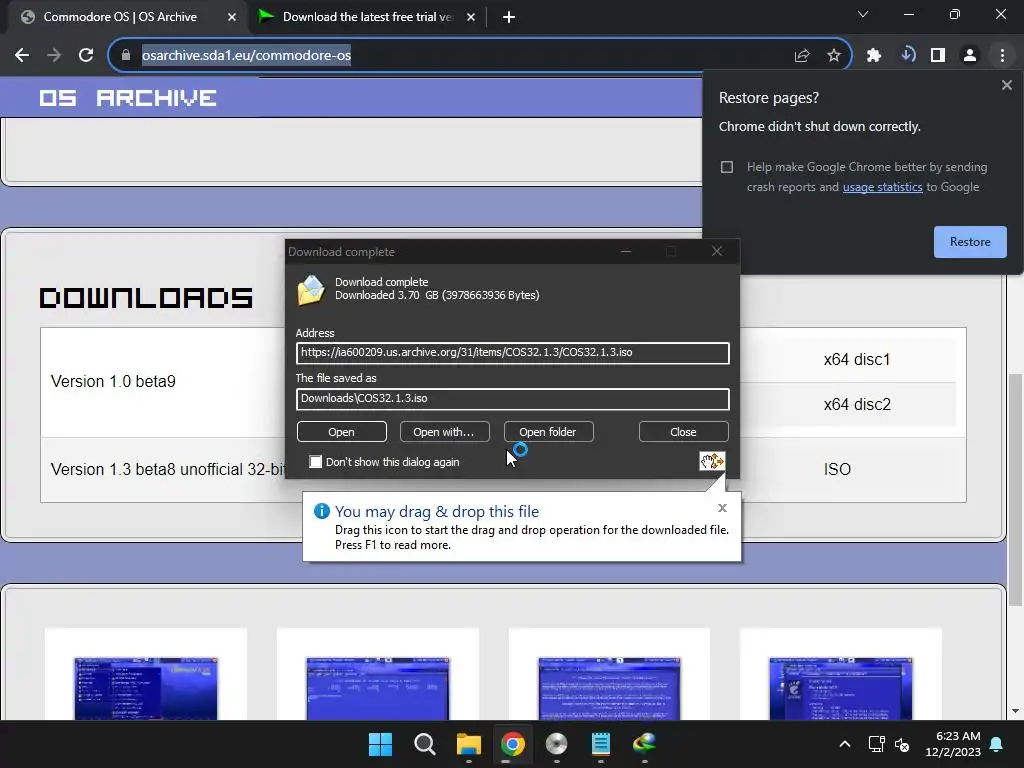Click the download Address field
The width and height of the screenshot is (1024, 768).
(513, 353)
